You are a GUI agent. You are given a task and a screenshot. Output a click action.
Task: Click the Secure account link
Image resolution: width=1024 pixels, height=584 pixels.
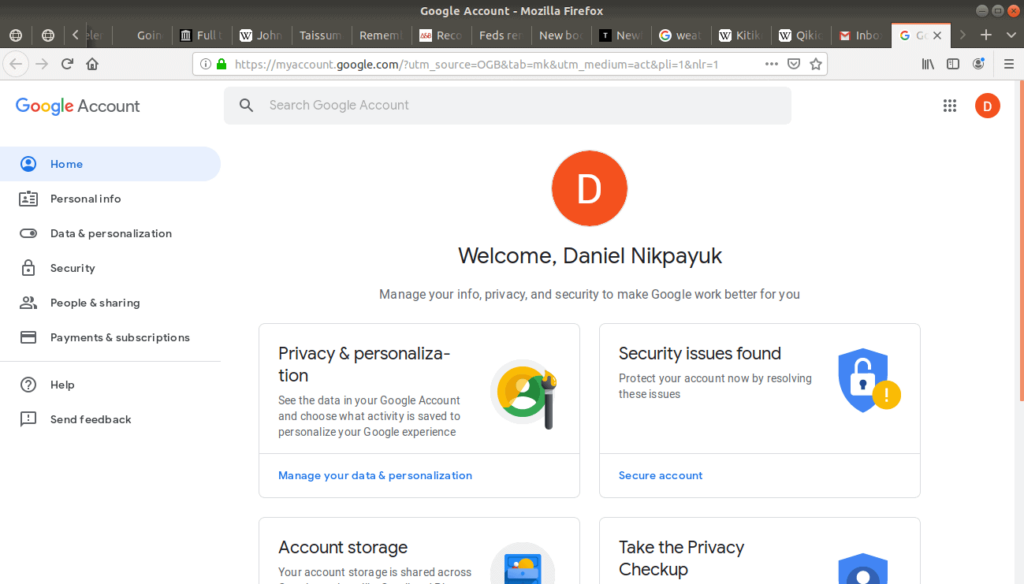tap(660, 476)
